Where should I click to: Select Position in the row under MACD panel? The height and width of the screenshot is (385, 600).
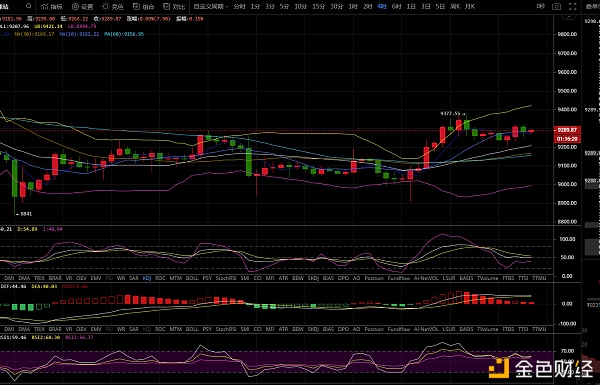tap(374, 329)
